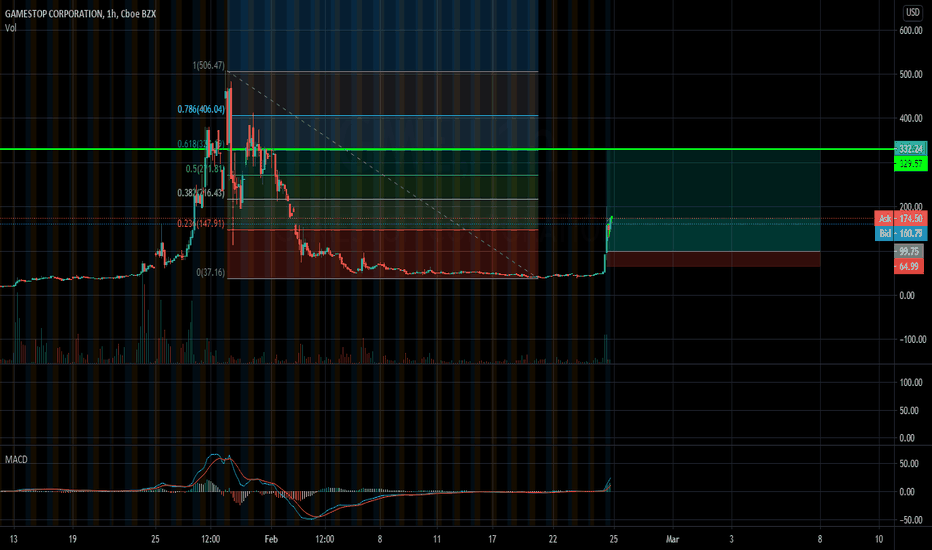
Task: Click the 10 date label
Action: [x=879, y=539]
